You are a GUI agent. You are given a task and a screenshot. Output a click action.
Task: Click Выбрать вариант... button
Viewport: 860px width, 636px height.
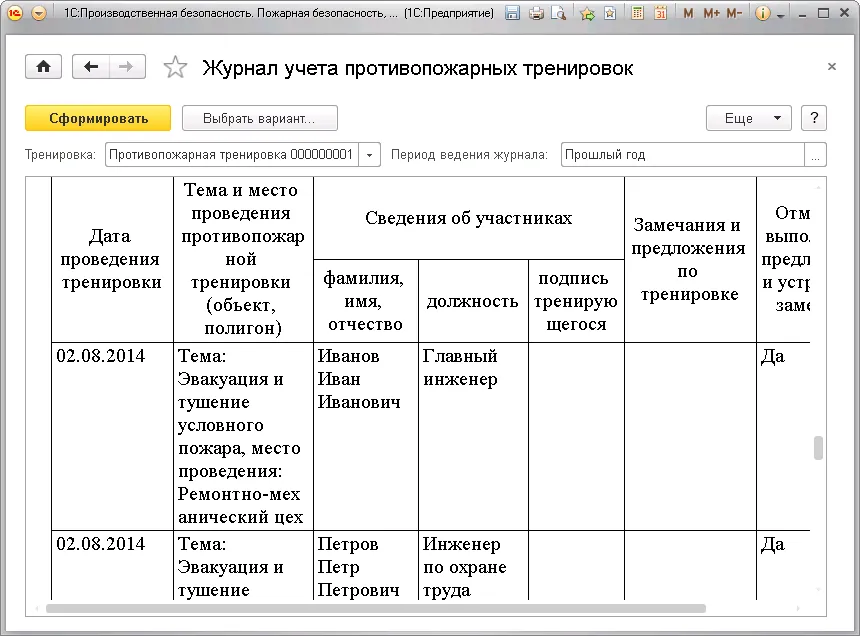point(259,118)
